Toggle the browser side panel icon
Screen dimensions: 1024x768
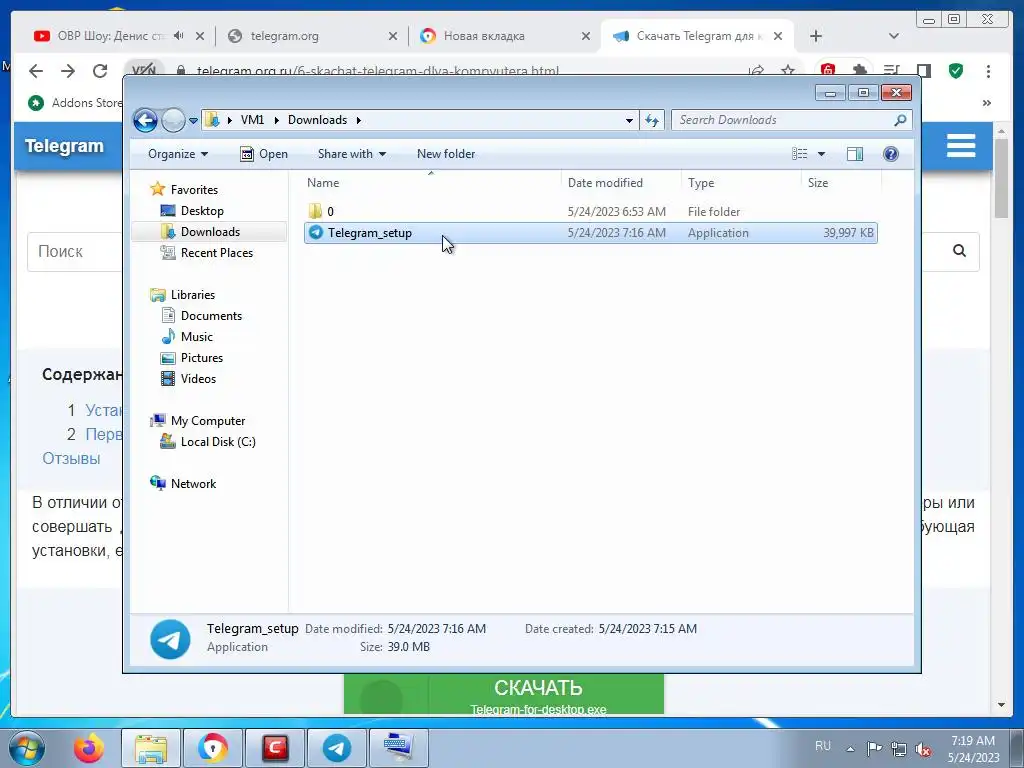(x=923, y=71)
